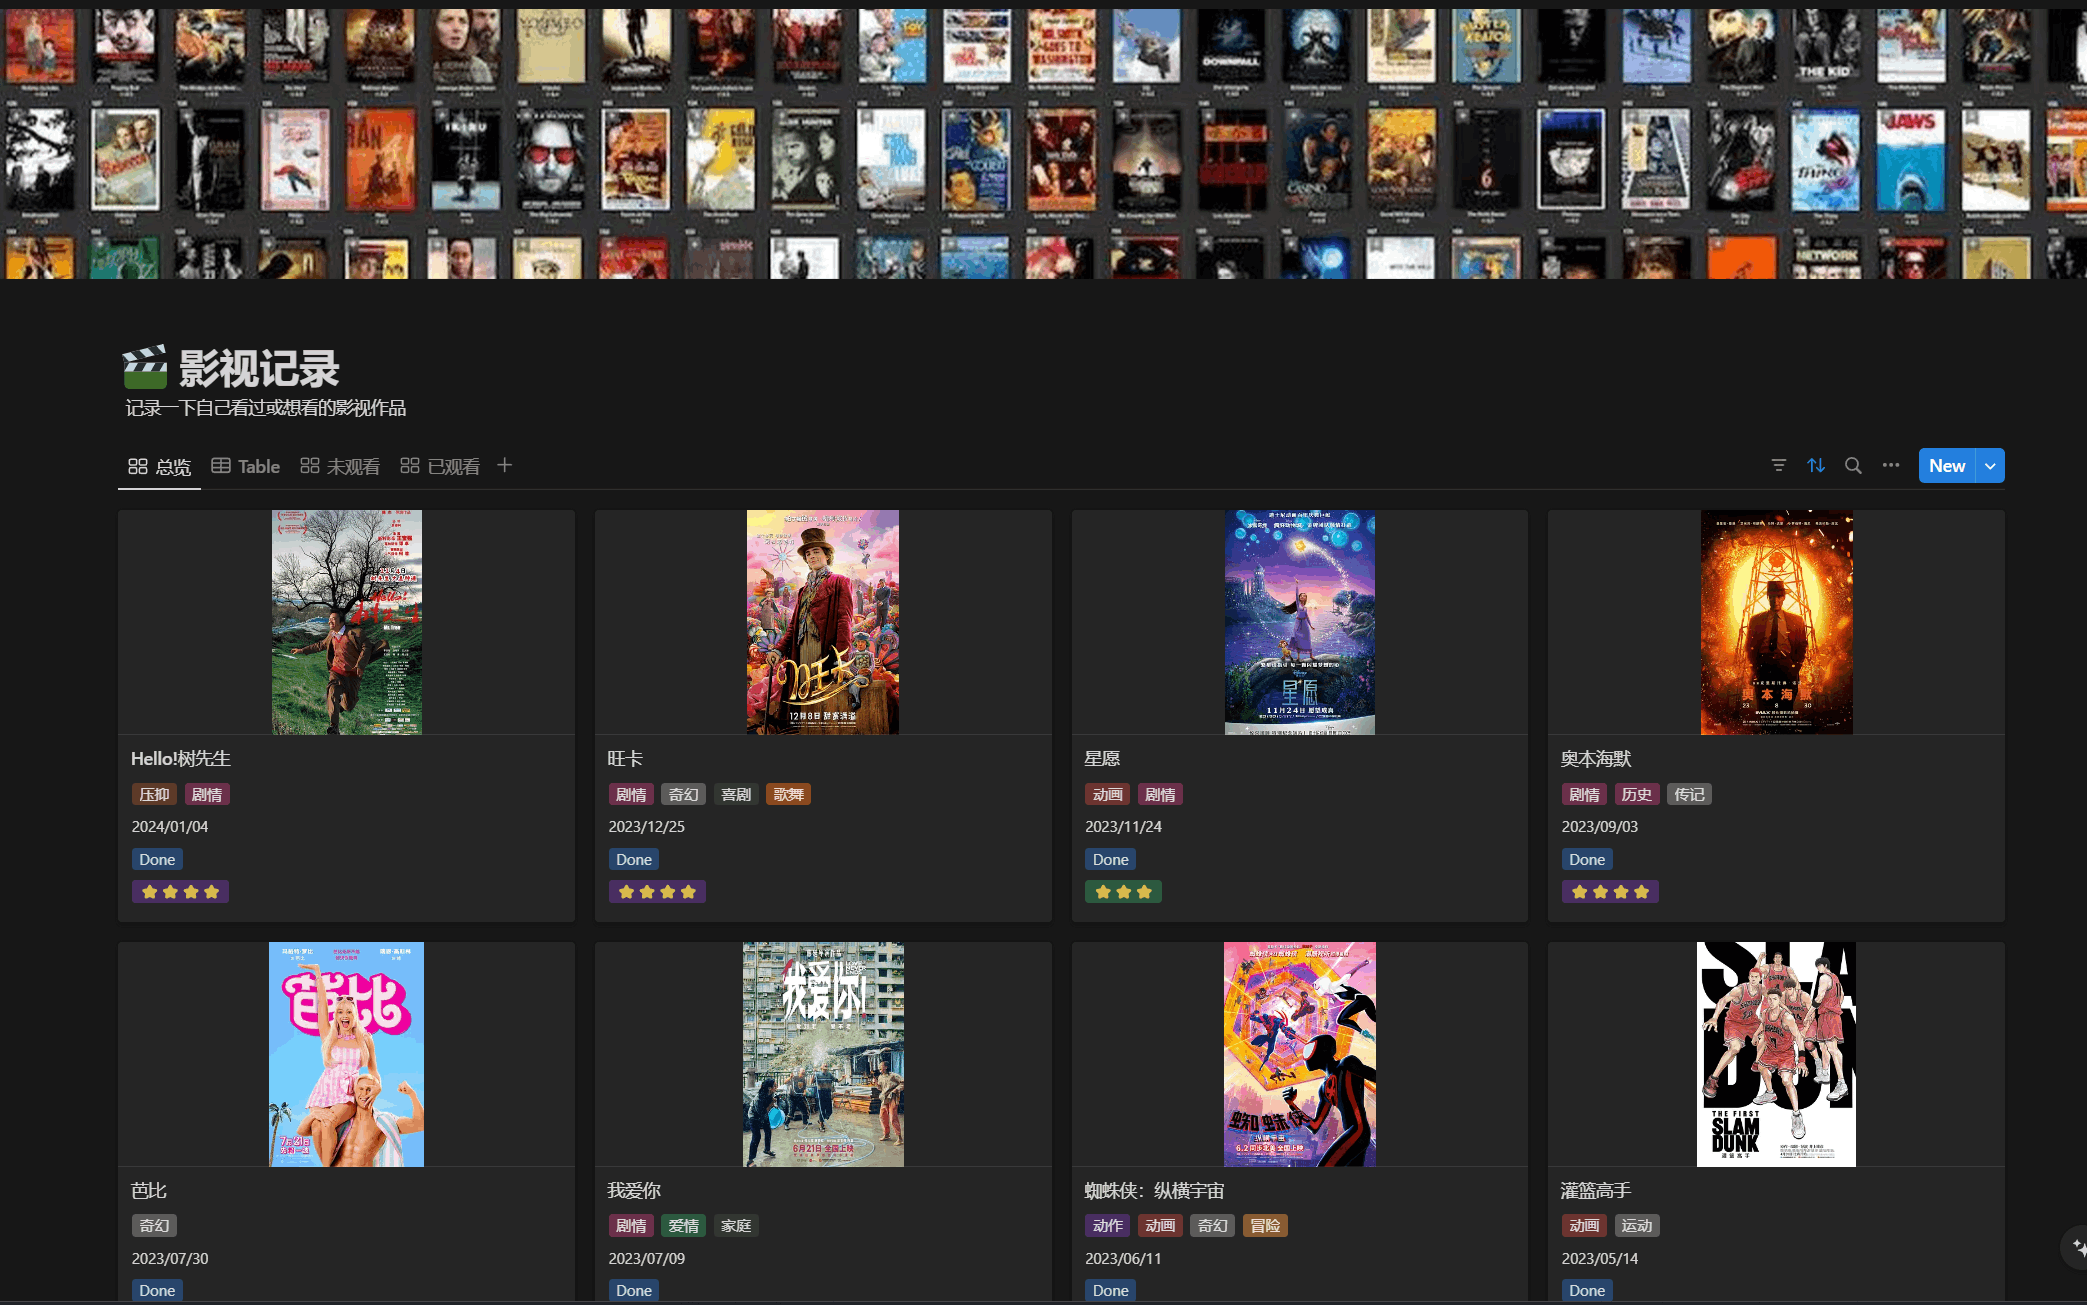Click the filter icon in database toolbar
The width and height of the screenshot is (2087, 1305).
tap(1778, 466)
